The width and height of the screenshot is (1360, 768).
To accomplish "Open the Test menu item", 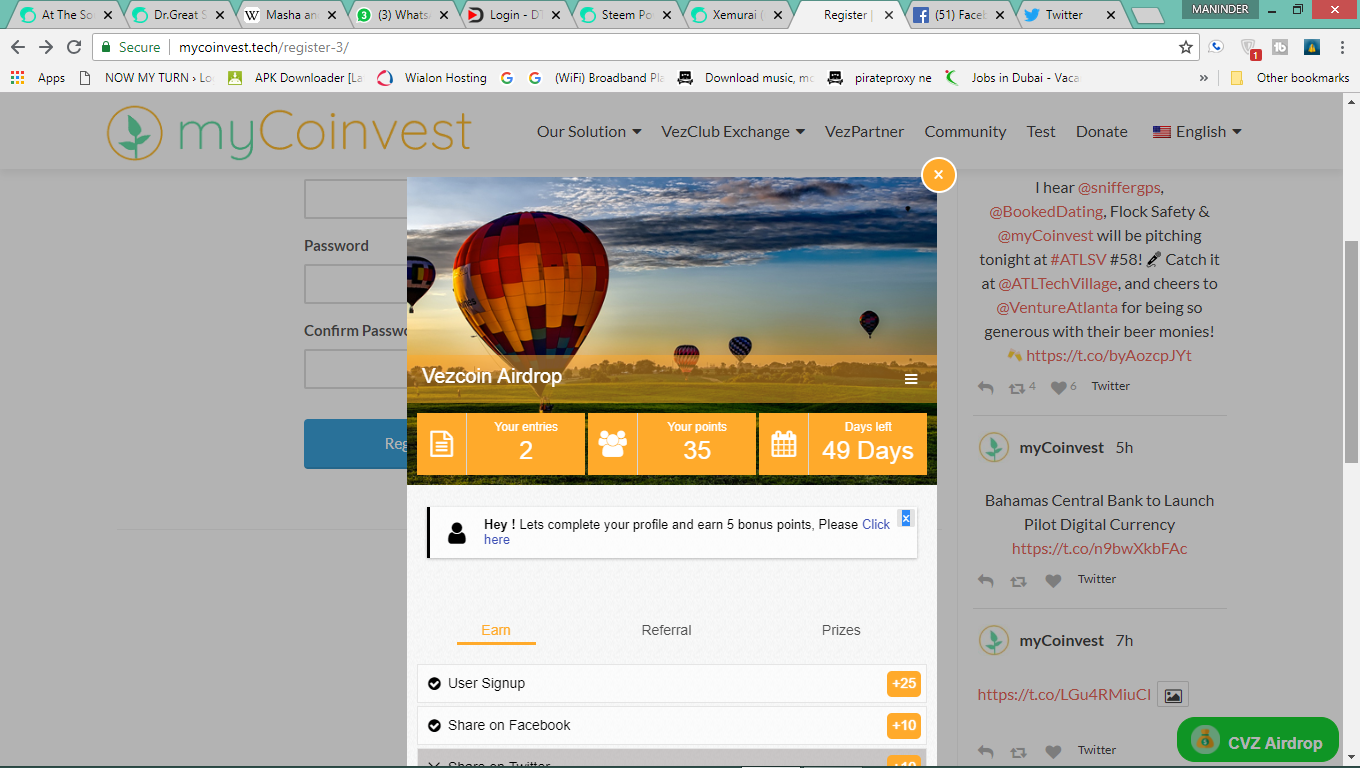I will (1041, 132).
